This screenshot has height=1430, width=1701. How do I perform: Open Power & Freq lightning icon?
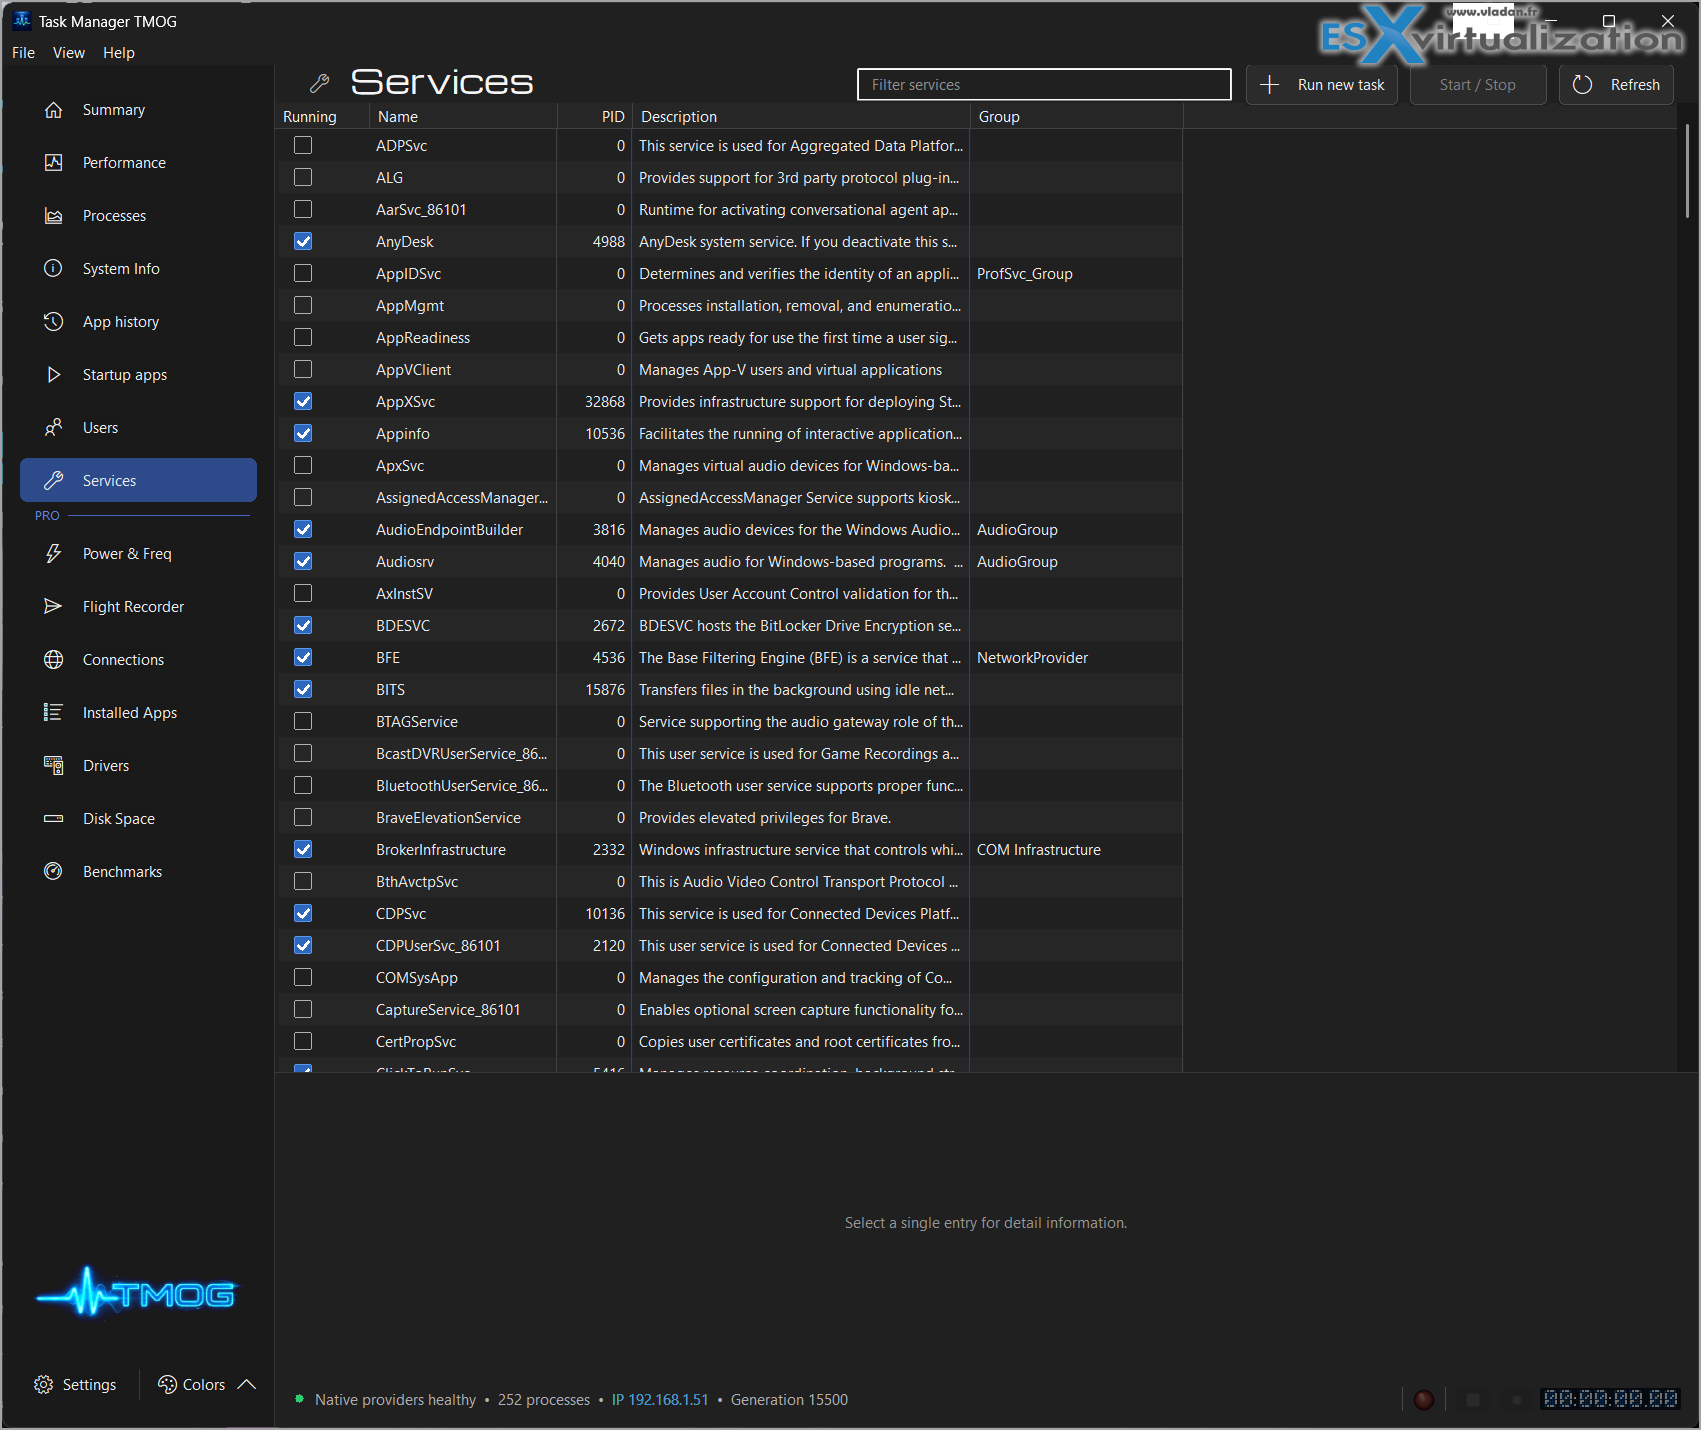tap(54, 554)
